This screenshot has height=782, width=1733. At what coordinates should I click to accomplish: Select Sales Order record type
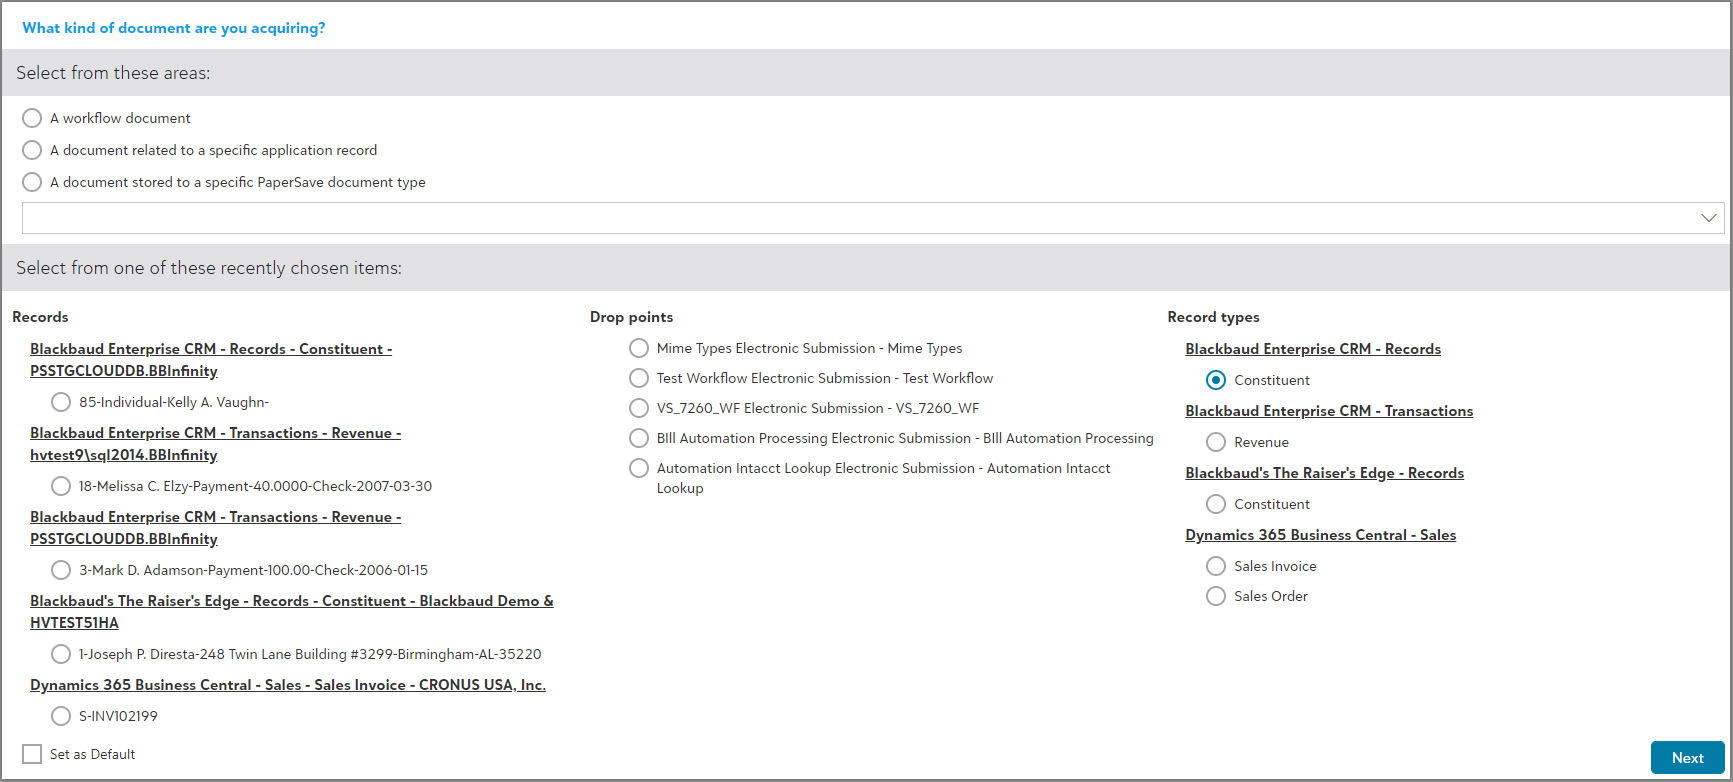[x=1216, y=596]
